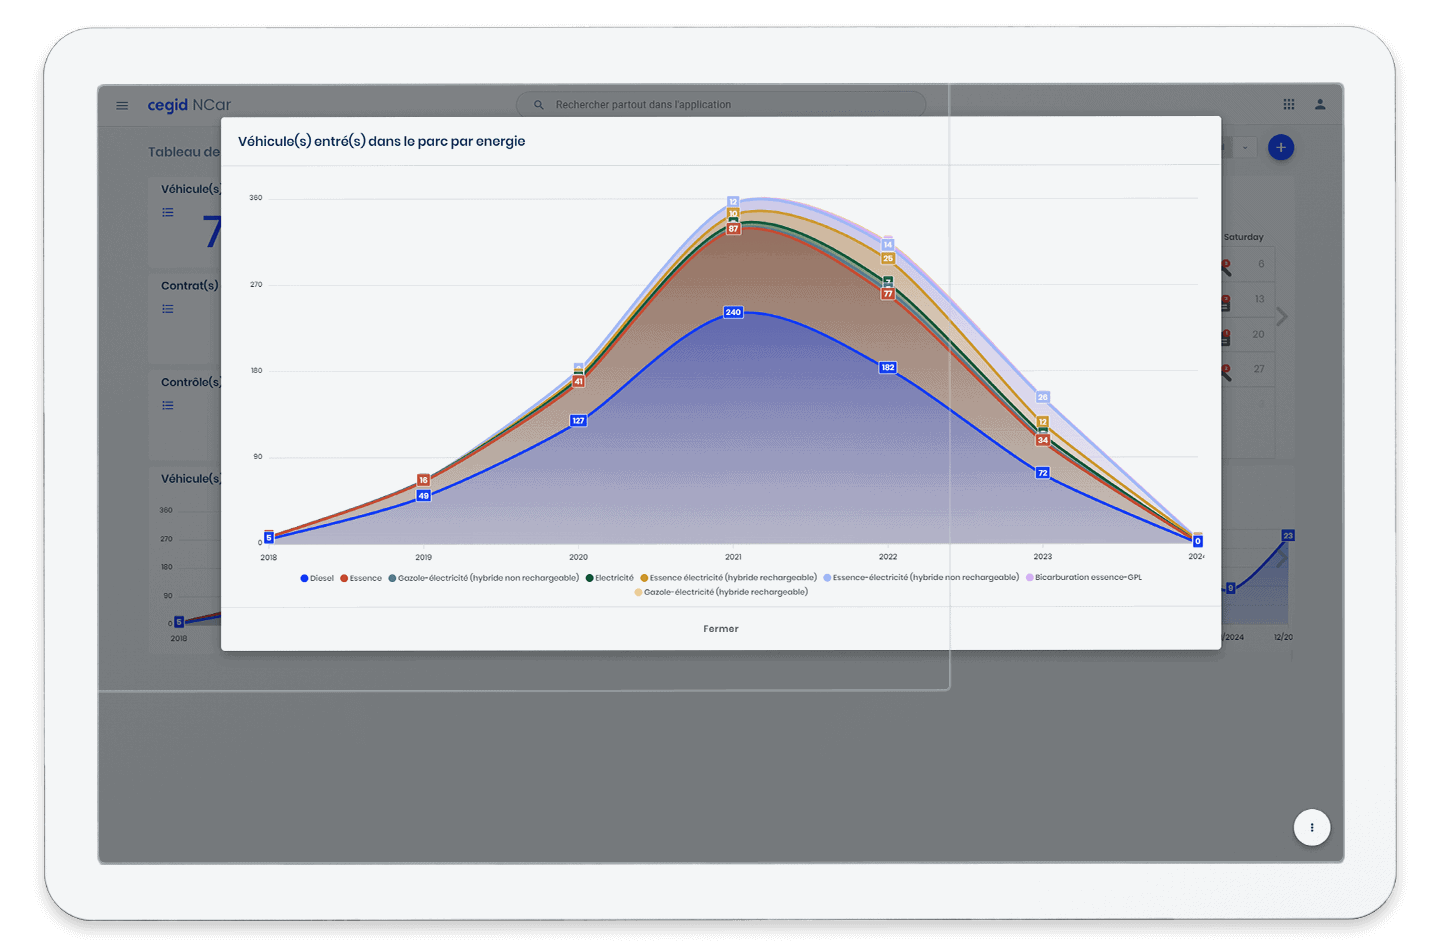Hide Bicarburation essence-GPL legend series
The image size is (1440, 950).
[1084, 577]
